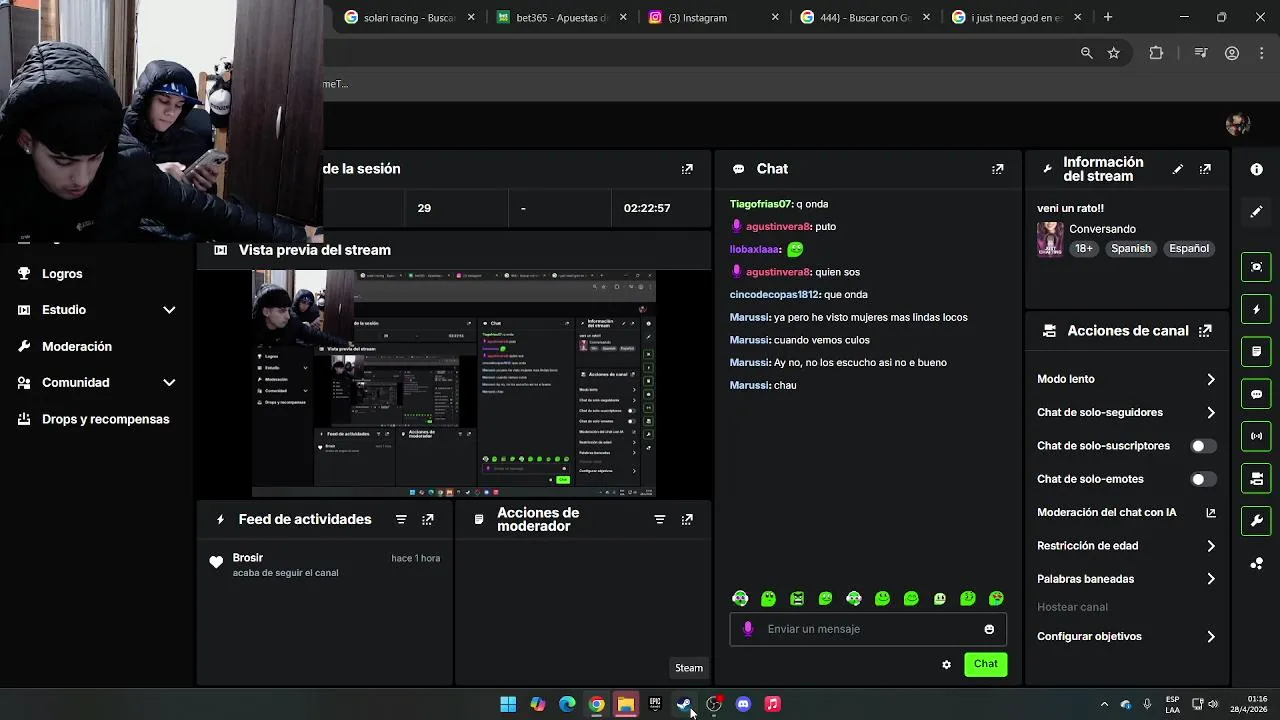The width and height of the screenshot is (1280, 720).
Task: Open chat settings gear icon
Action: tap(946, 665)
